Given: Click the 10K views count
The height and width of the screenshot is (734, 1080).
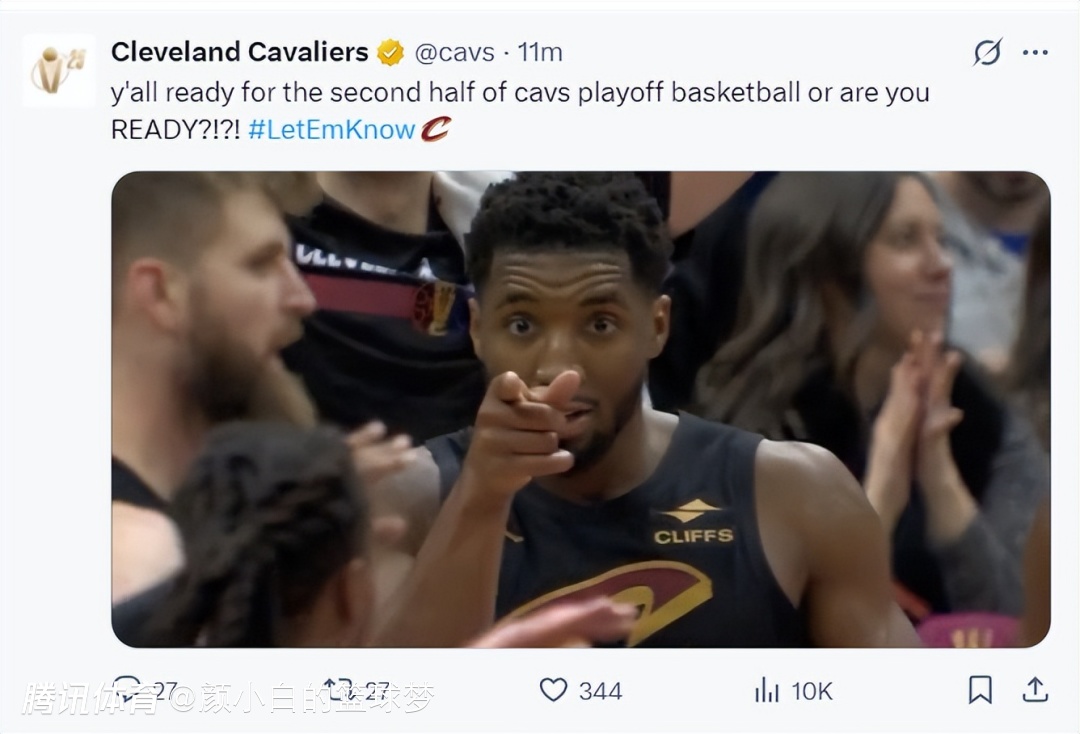Looking at the screenshot, I should pos(811,691).
